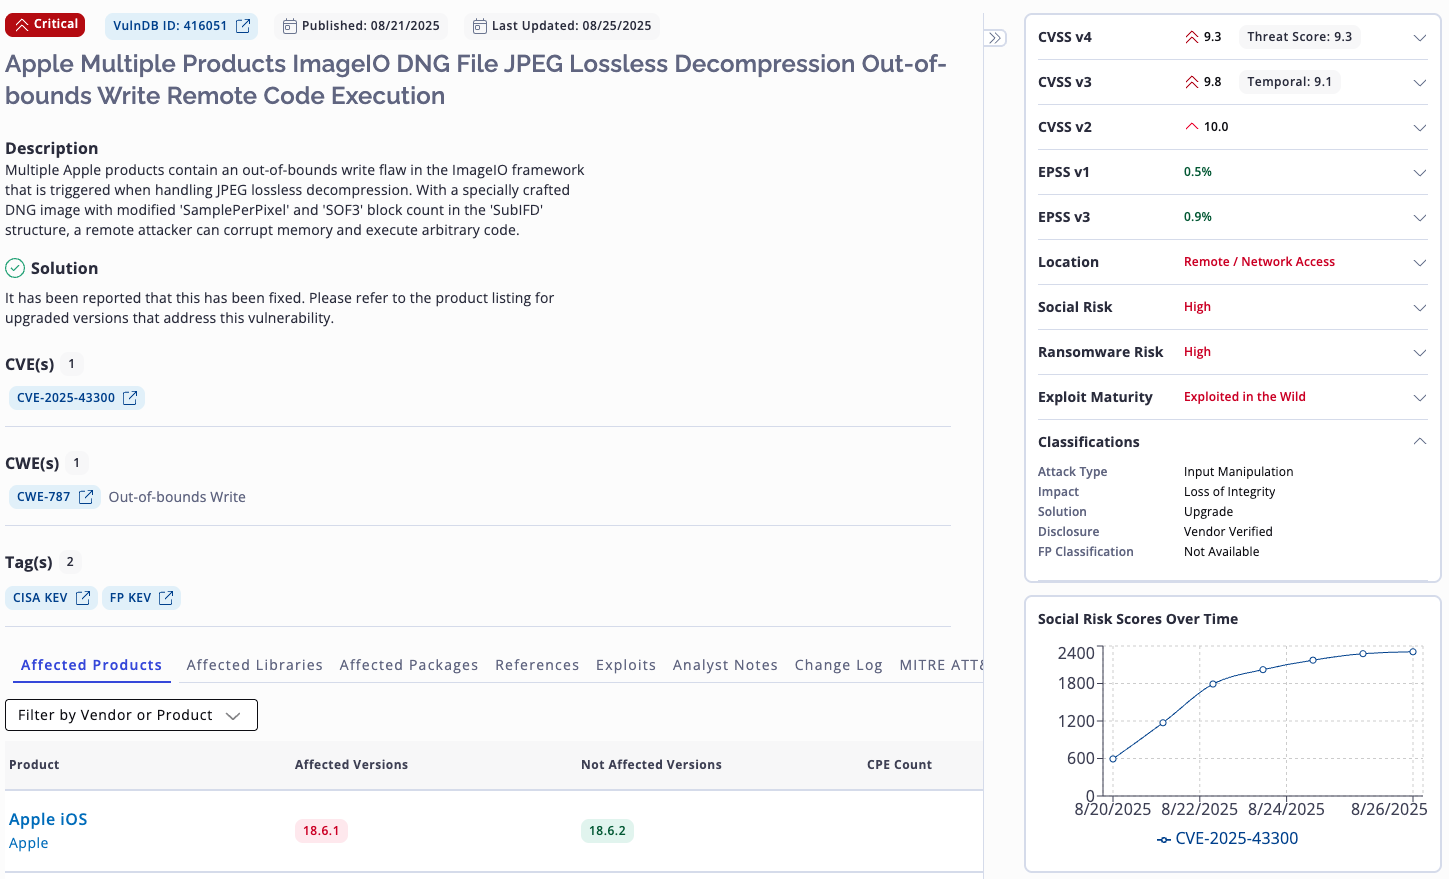Click the CVE-2025-43300 chart legend marker
Image resolution: width=1449 pixels, height=879 pixels.
(1163, 839)
